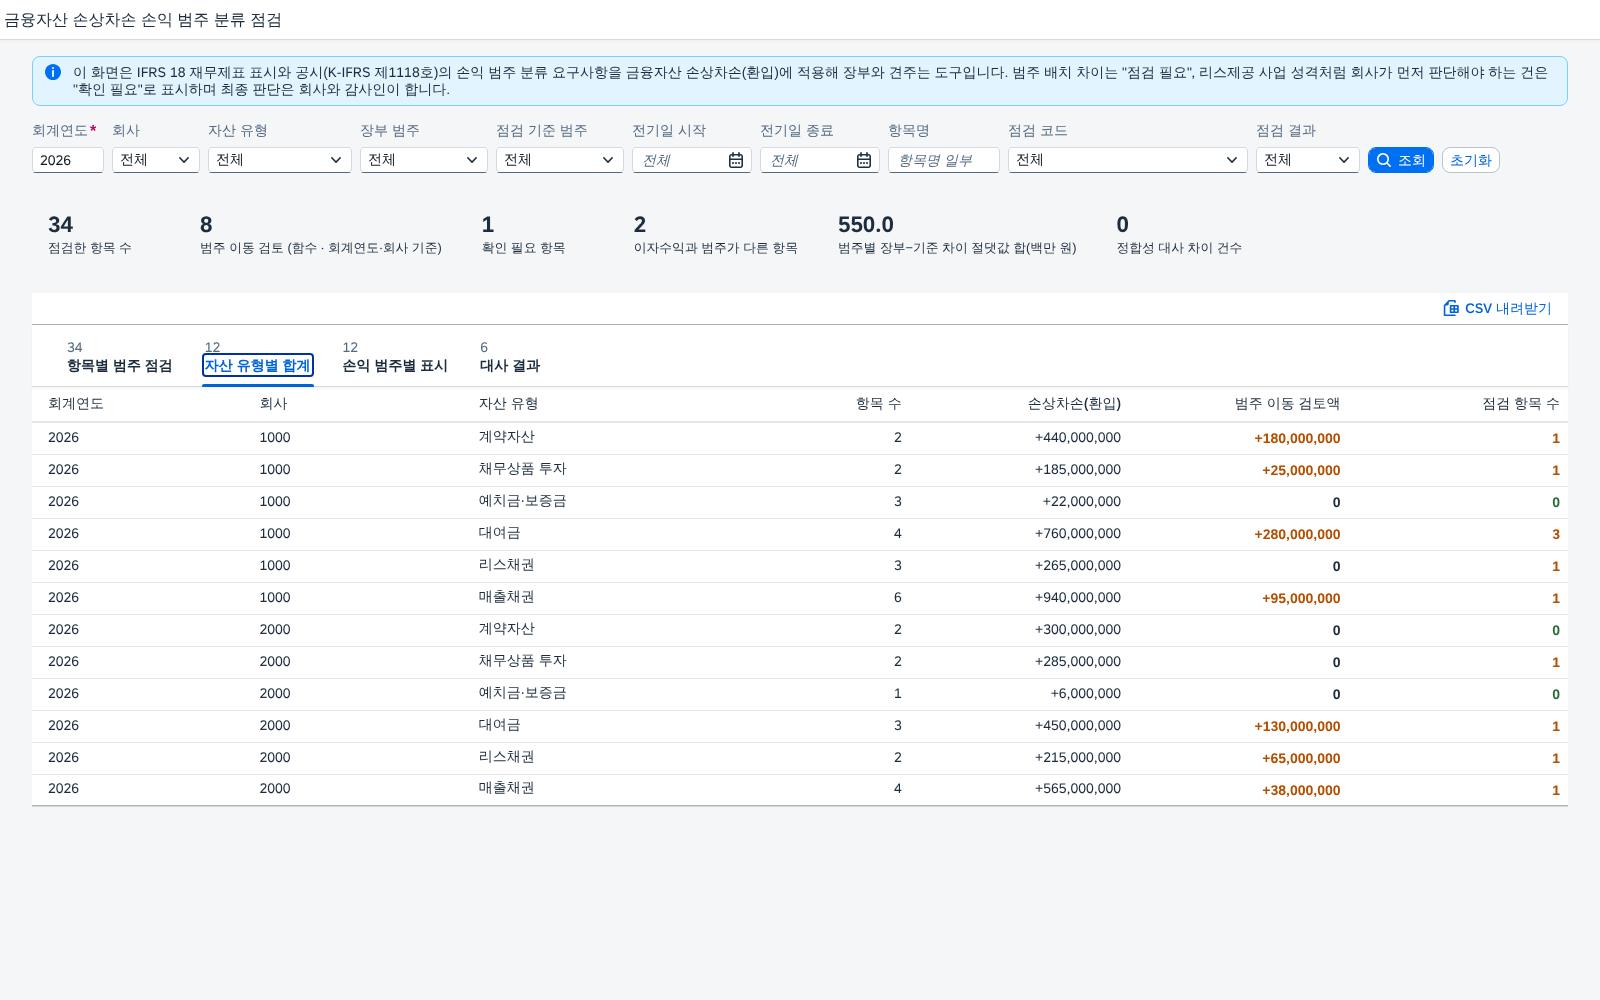Image resolution: width=1600 pixels, height=1000 pixels.
Task: Open the 전기일 종료 calendar picker icon
Action: coord(864,160)
